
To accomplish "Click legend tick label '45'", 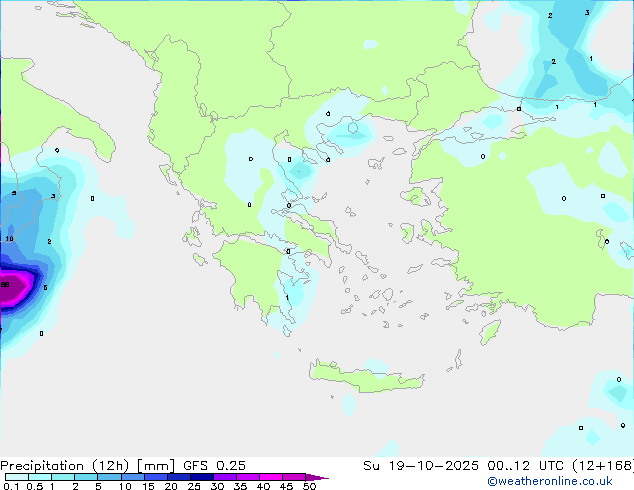I will point(286,486).
